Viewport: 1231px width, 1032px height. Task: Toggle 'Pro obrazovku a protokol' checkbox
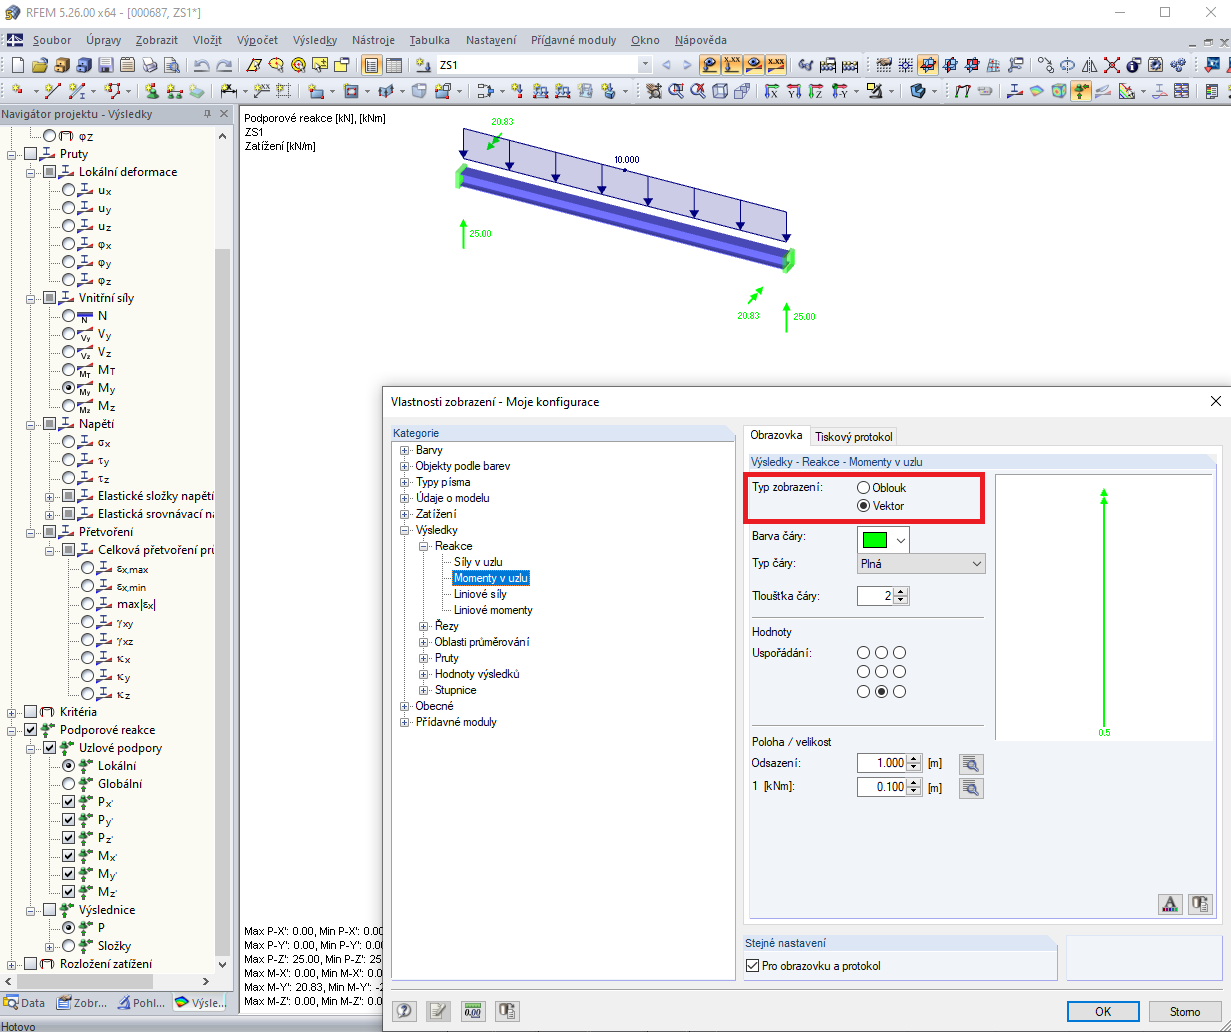coord(753,965)
